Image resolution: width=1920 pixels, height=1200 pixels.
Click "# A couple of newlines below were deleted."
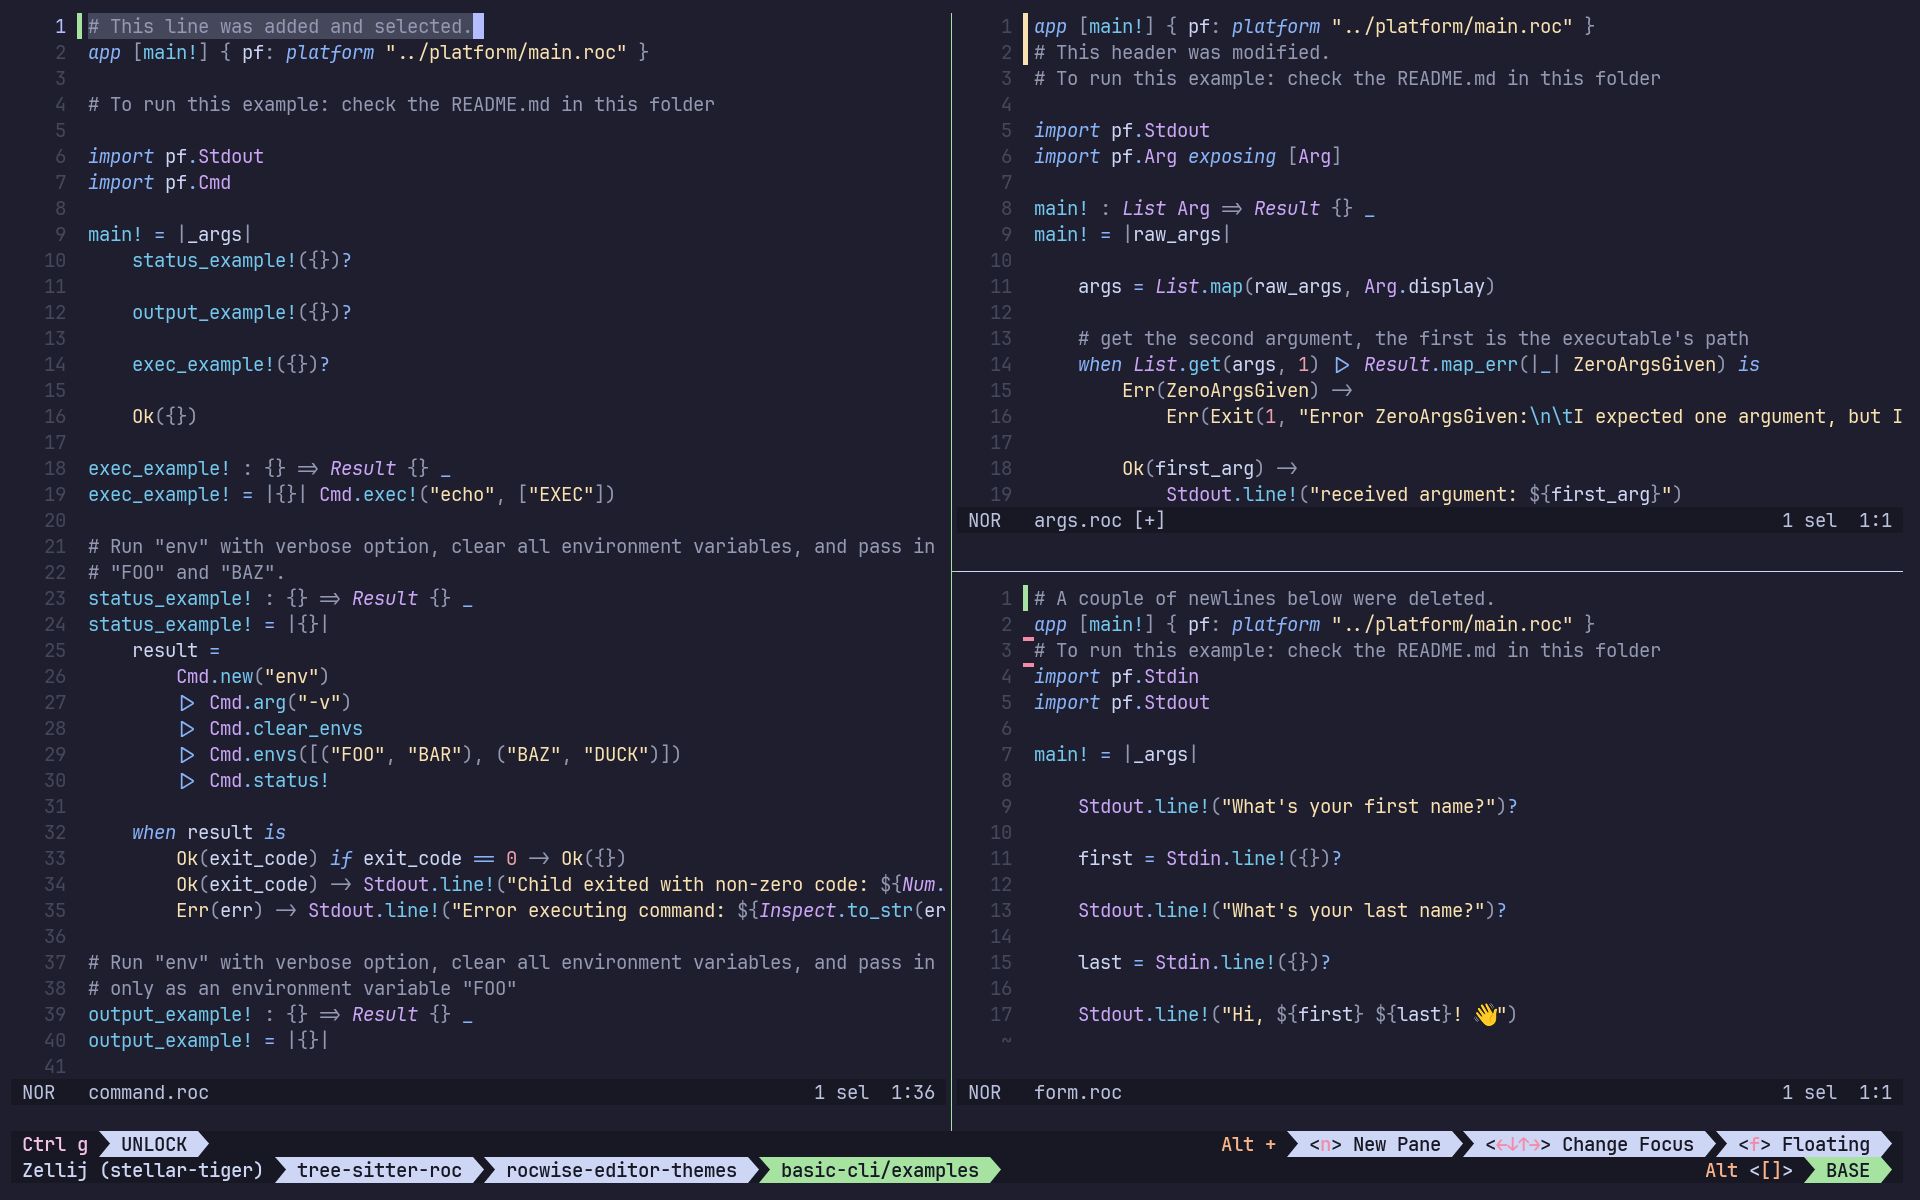1264,598
